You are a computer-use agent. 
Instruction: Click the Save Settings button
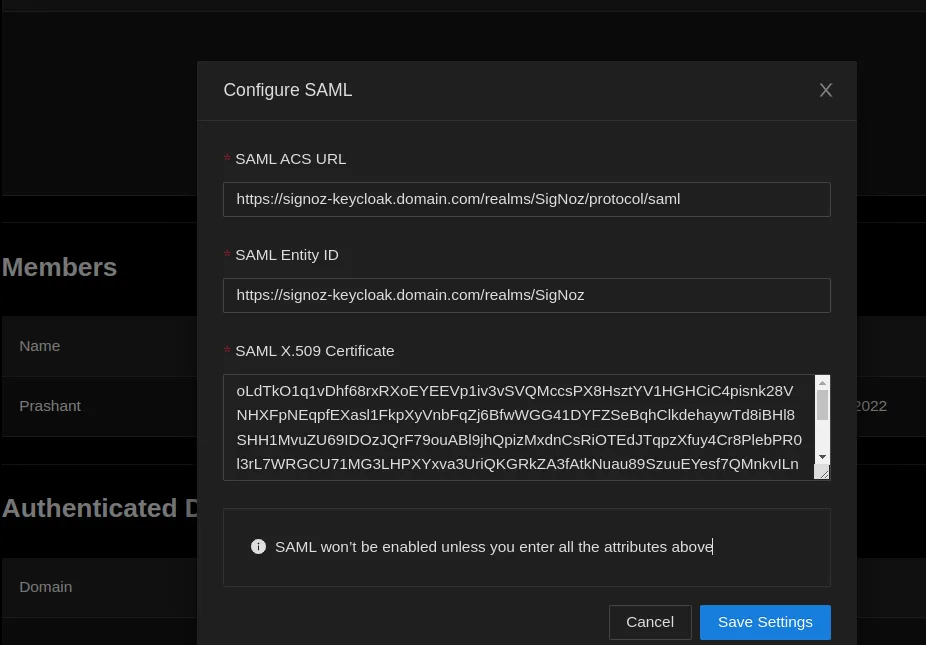pos(765,623)
